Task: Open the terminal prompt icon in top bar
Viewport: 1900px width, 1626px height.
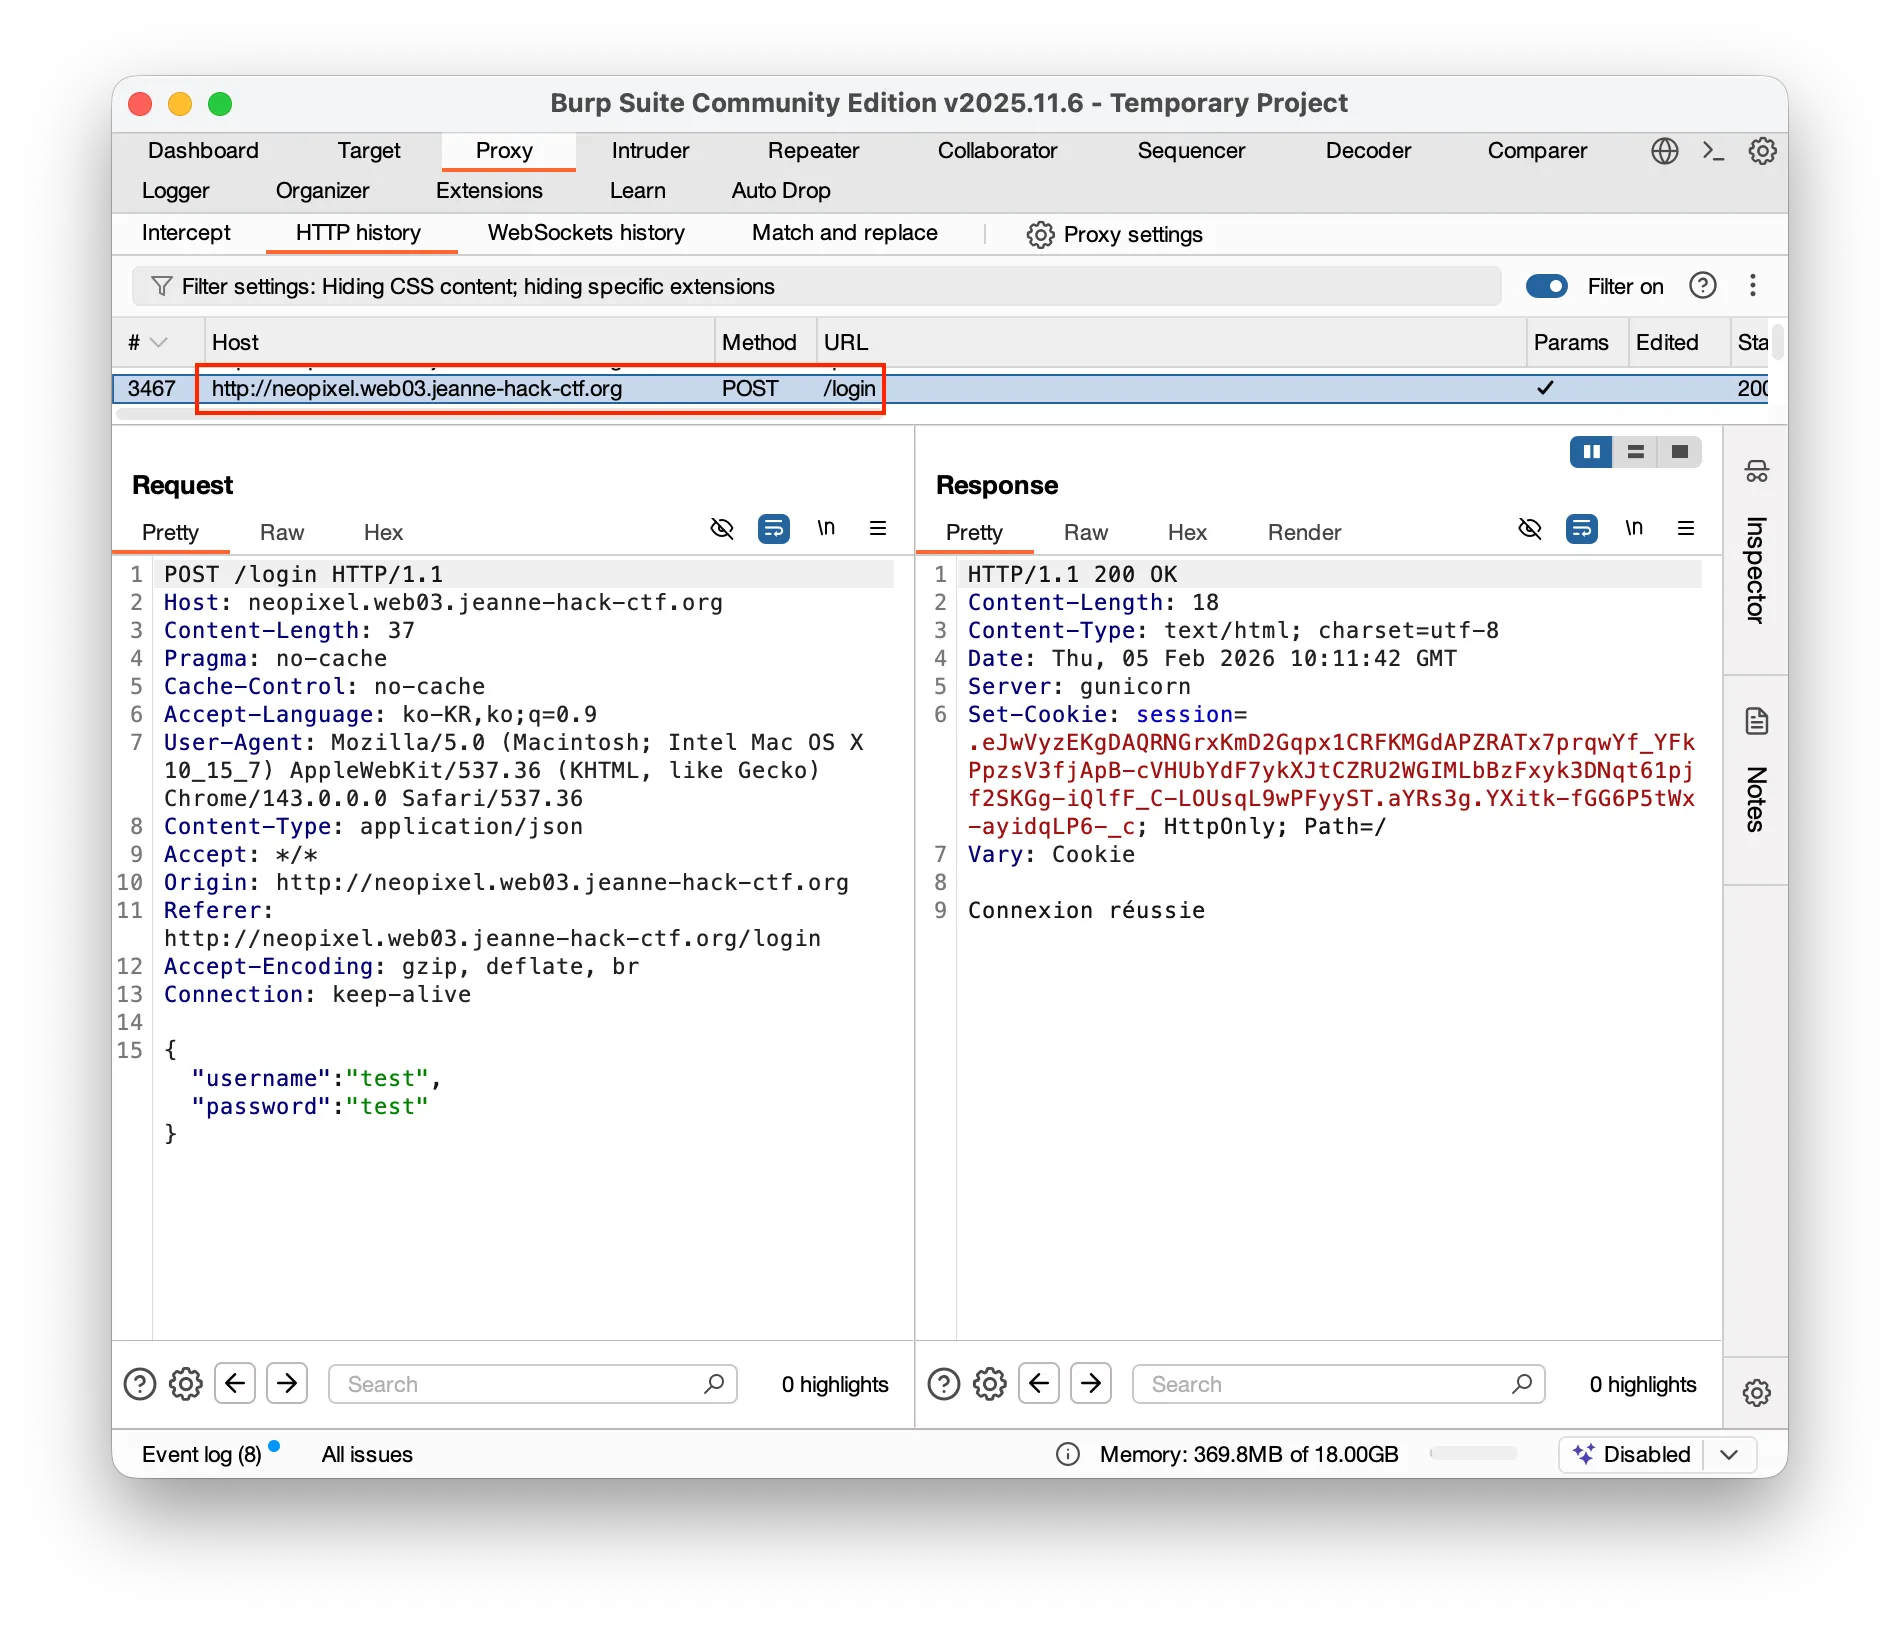Action: tap(1713, 151)
